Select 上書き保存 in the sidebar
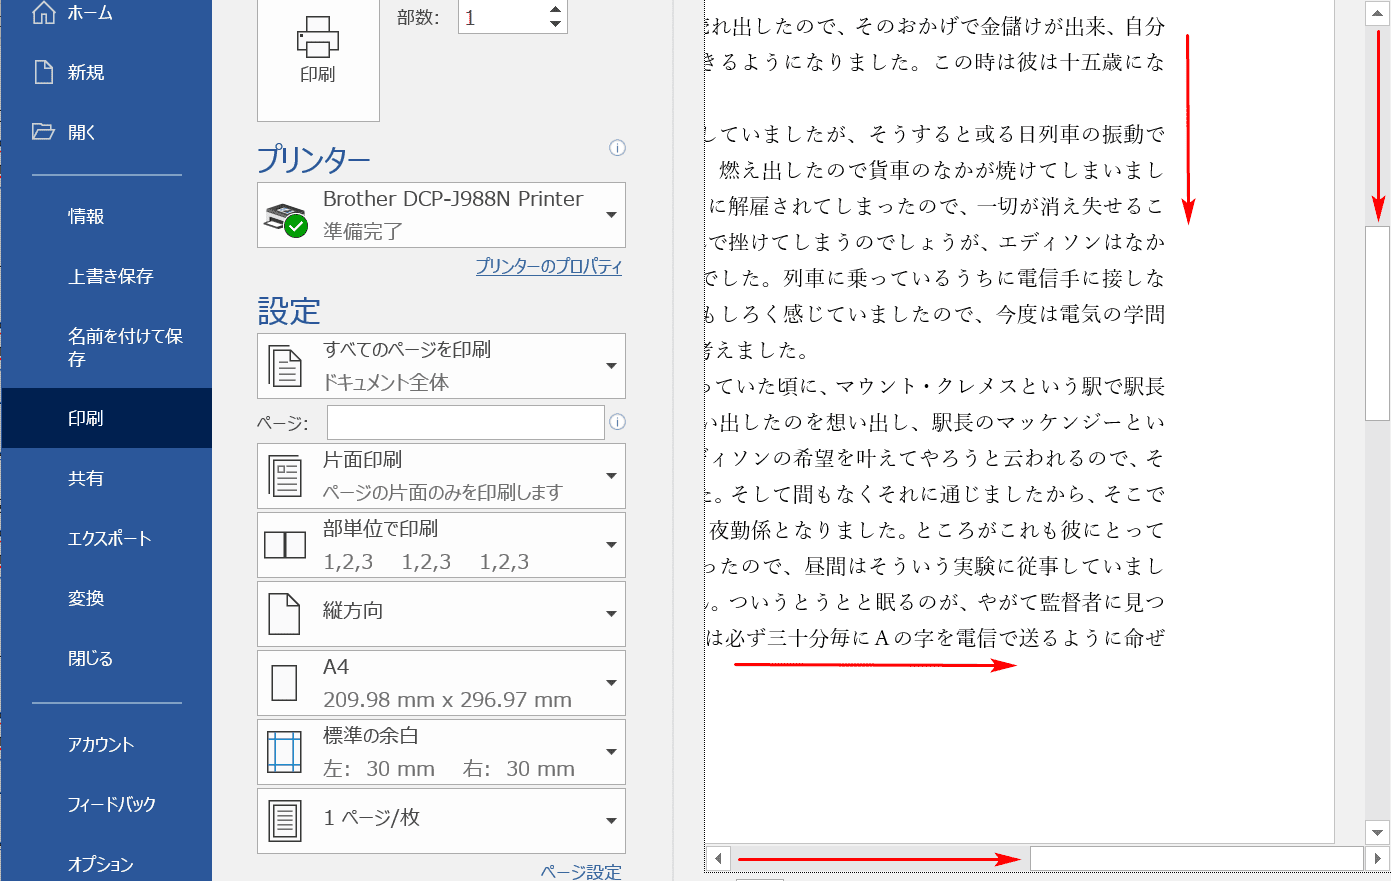 [111, 276]
